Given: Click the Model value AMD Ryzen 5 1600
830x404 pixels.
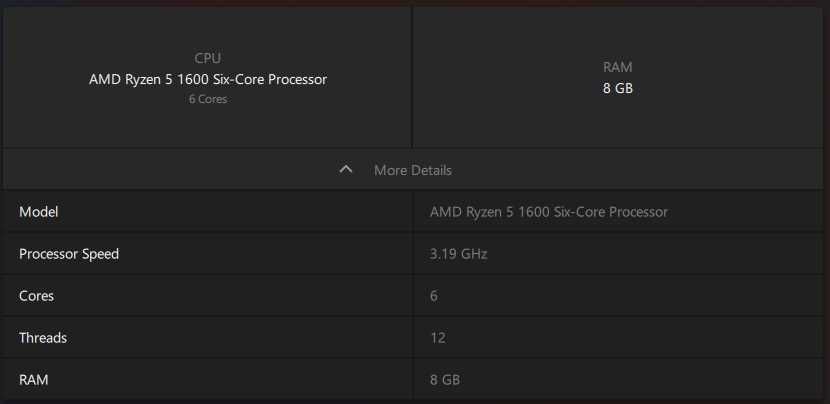Looking at the screenshot, I should click(548, 212).
